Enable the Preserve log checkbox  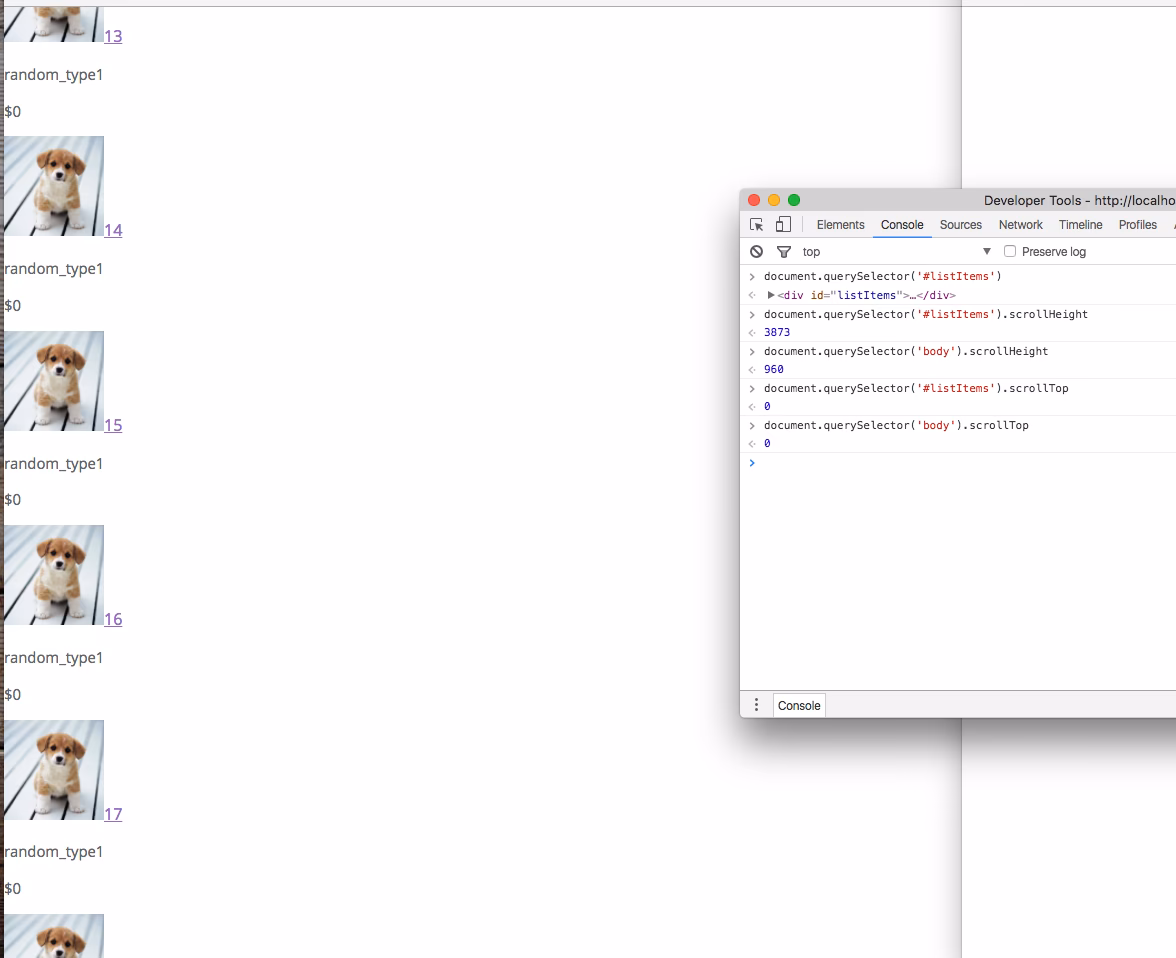pyautogui.click(x=1010, y=251)
